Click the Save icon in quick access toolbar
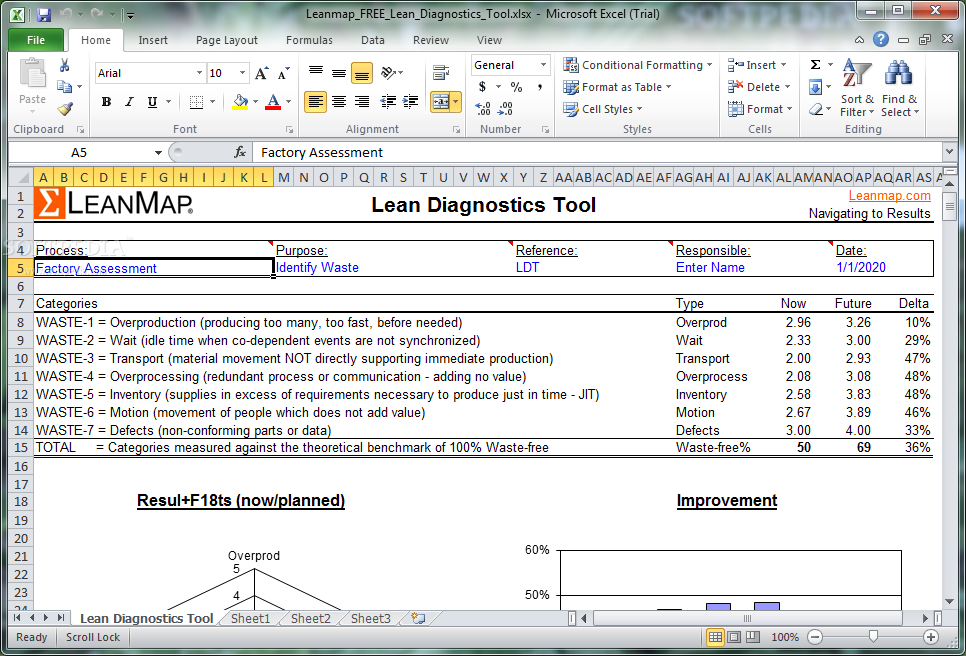966x656 pixels. coord(43,14)
